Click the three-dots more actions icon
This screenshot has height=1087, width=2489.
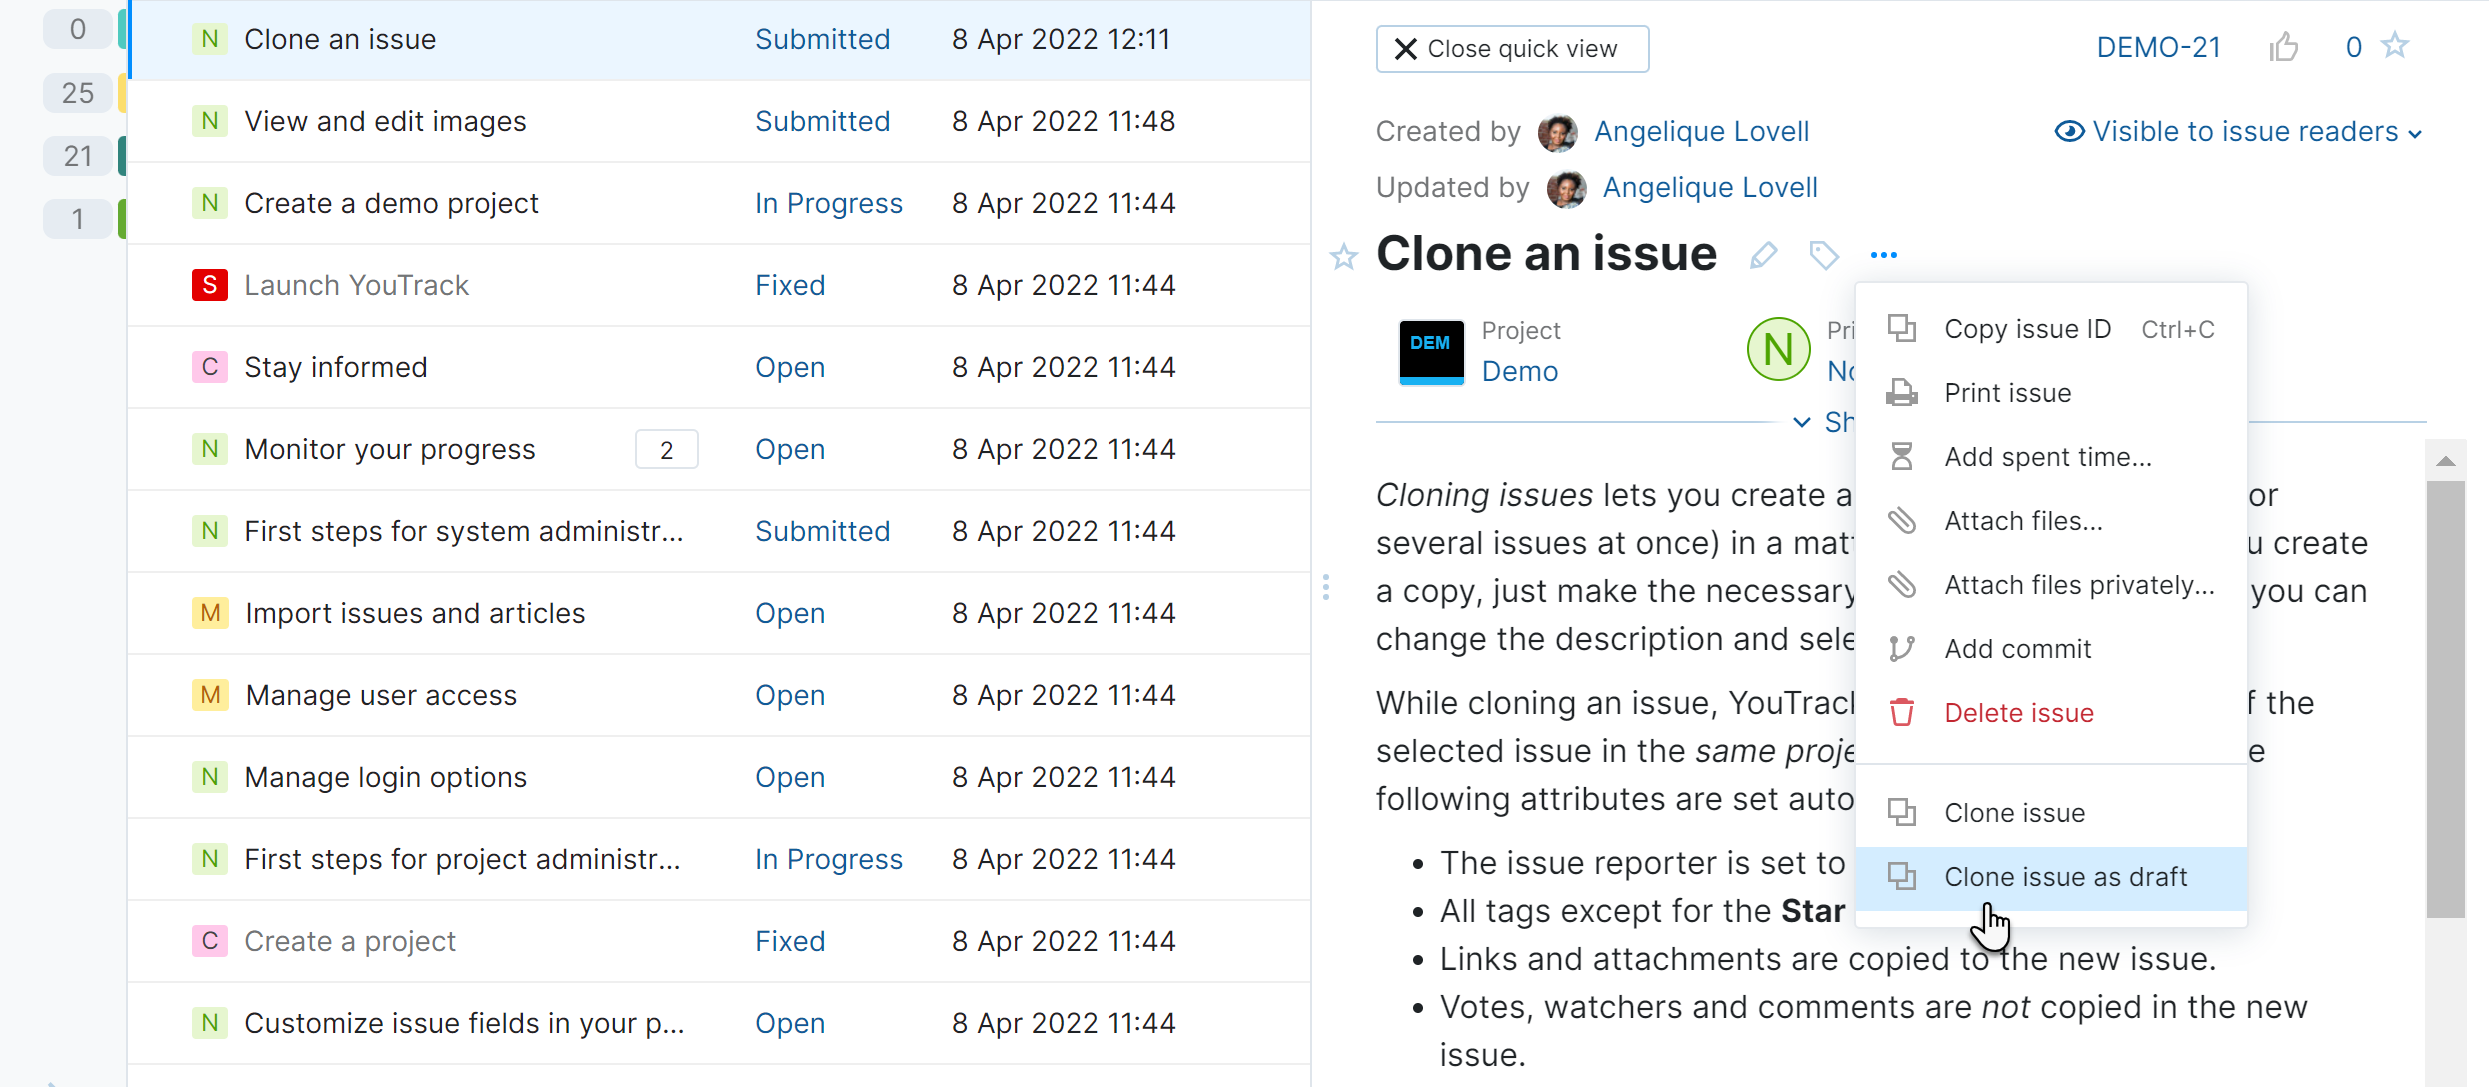pyautogui.click(x=1883, y=255)
